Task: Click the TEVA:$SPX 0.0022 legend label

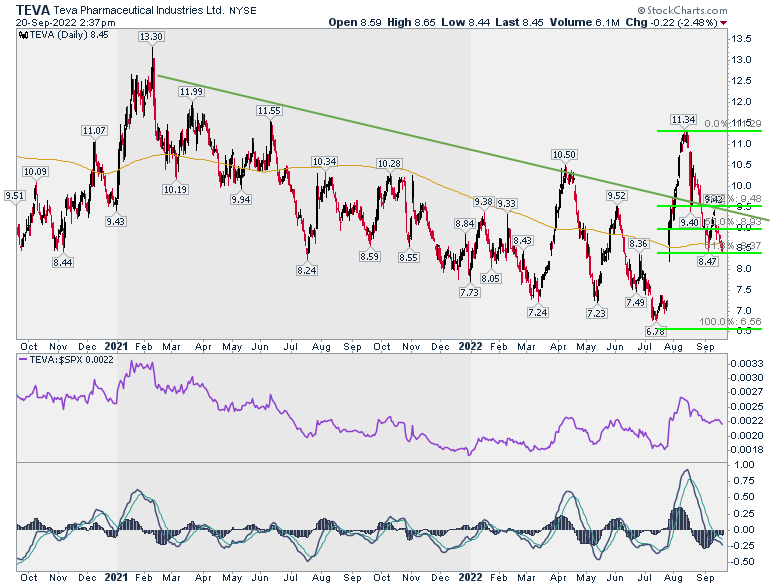Action: [72, 360]
